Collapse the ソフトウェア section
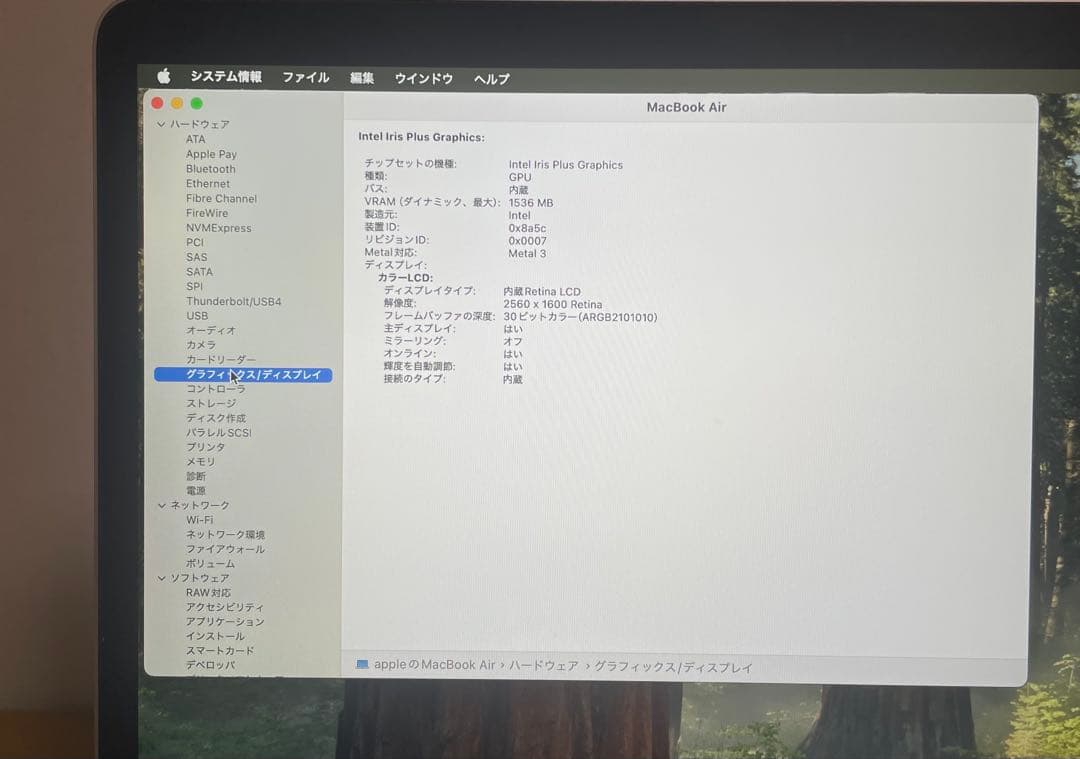Image resolution: width=1080 pixels, height=759 pixels. point(162,578)
